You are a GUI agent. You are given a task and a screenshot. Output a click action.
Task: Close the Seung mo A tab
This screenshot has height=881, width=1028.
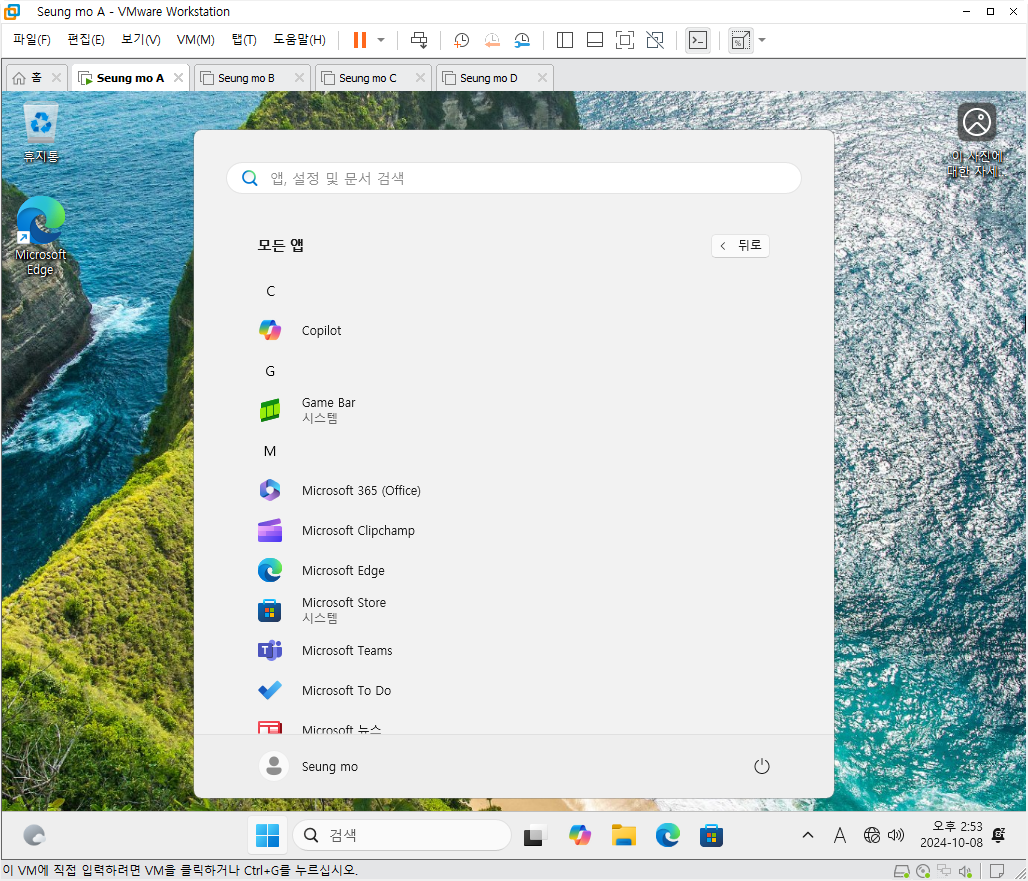178,77
